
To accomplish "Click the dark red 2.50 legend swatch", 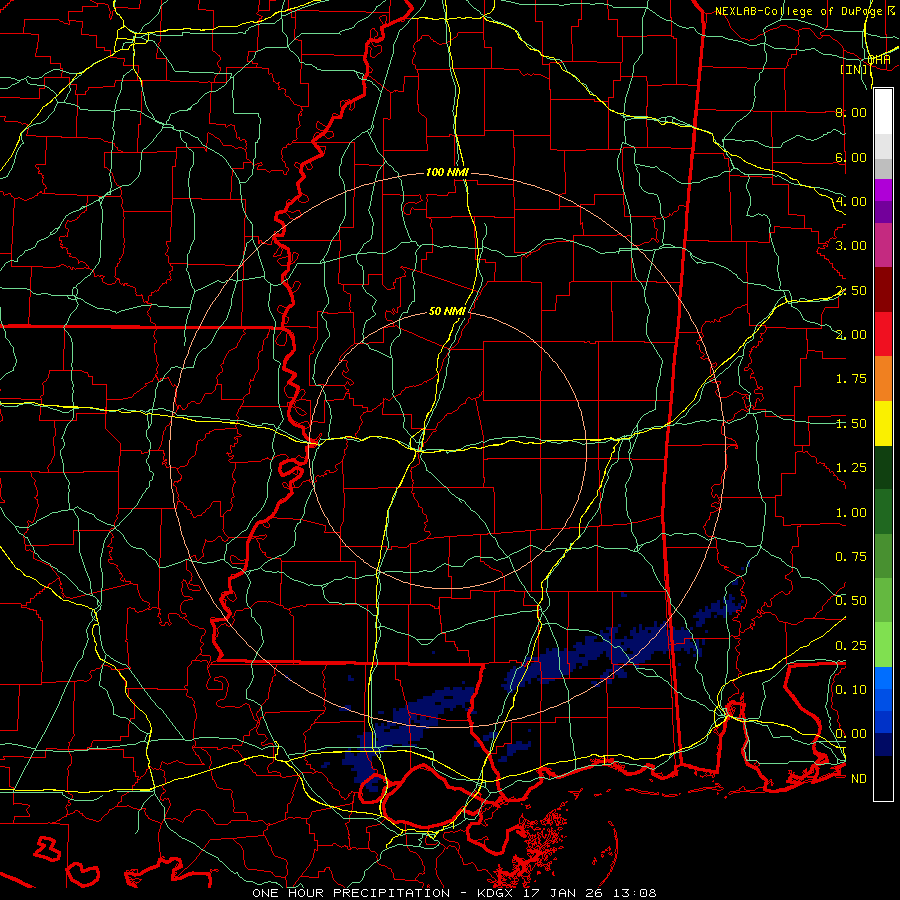I will tap(883, 290).
